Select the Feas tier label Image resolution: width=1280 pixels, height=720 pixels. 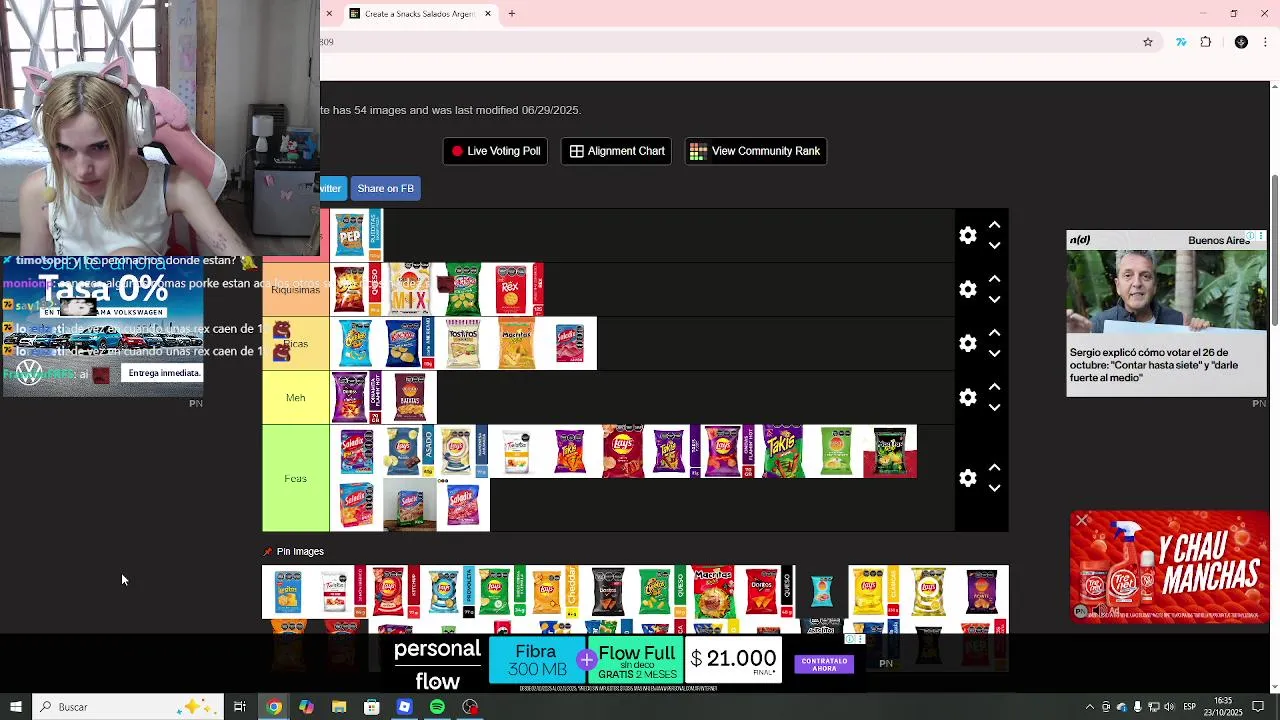coord(295,478)
